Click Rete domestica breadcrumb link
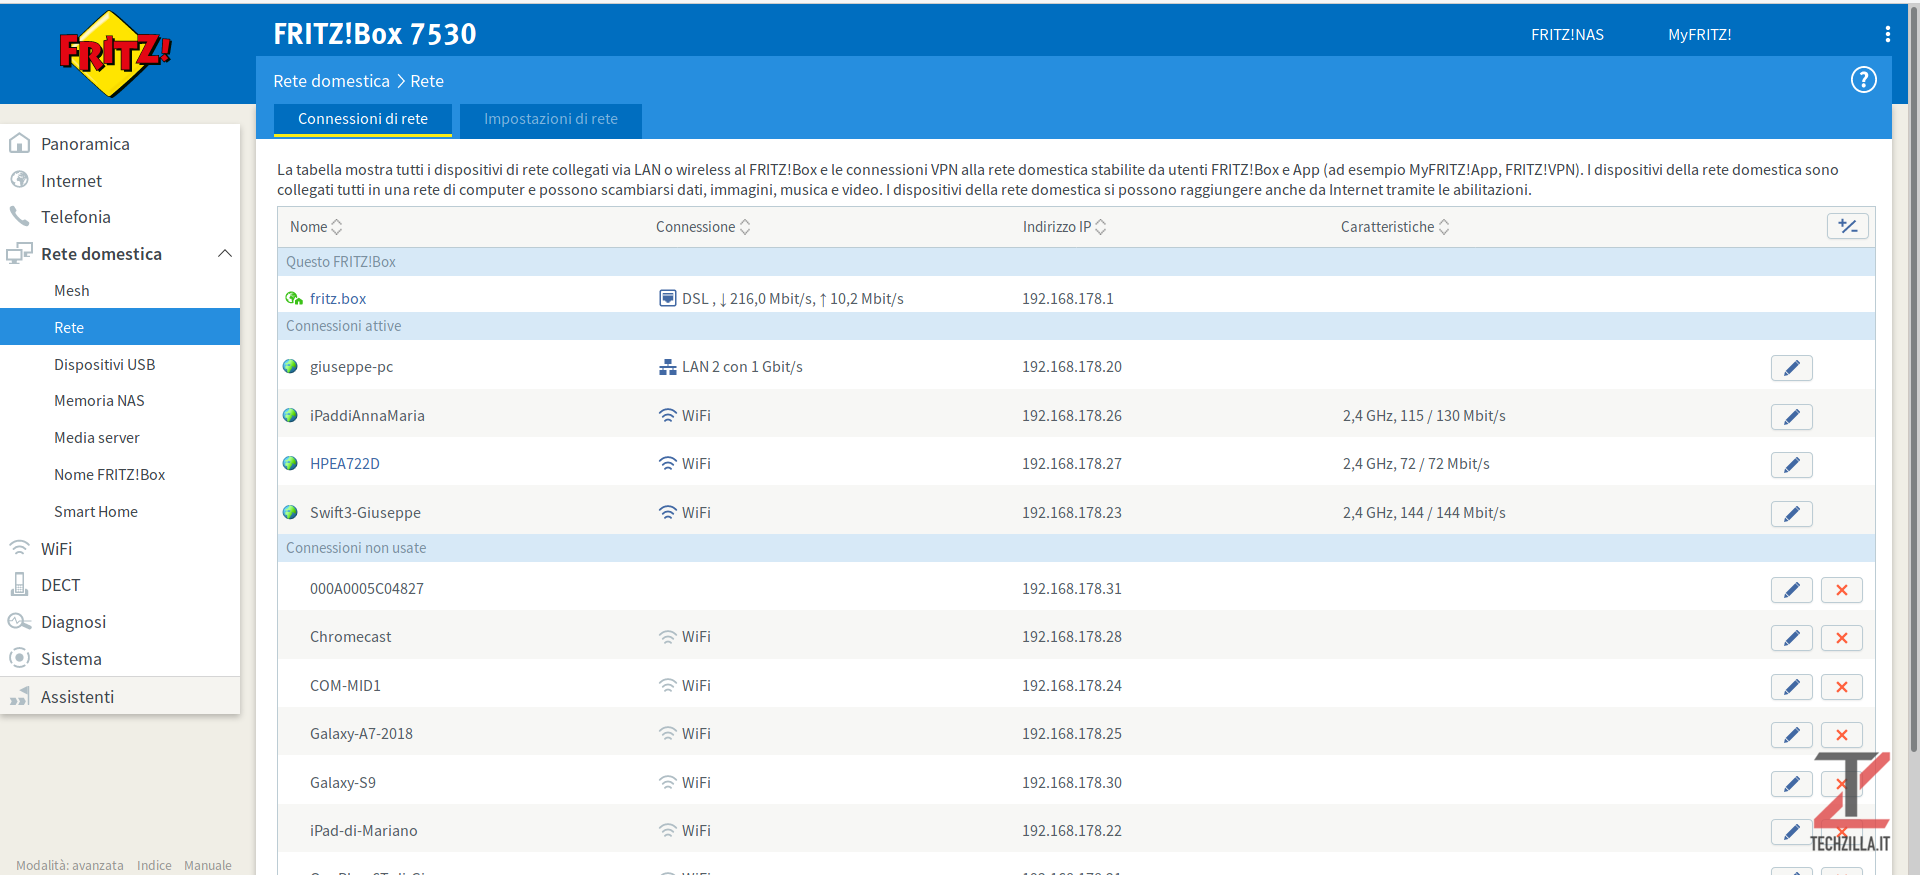The height and width of the screenshot is (875, 1920). [x=331, y=81]
